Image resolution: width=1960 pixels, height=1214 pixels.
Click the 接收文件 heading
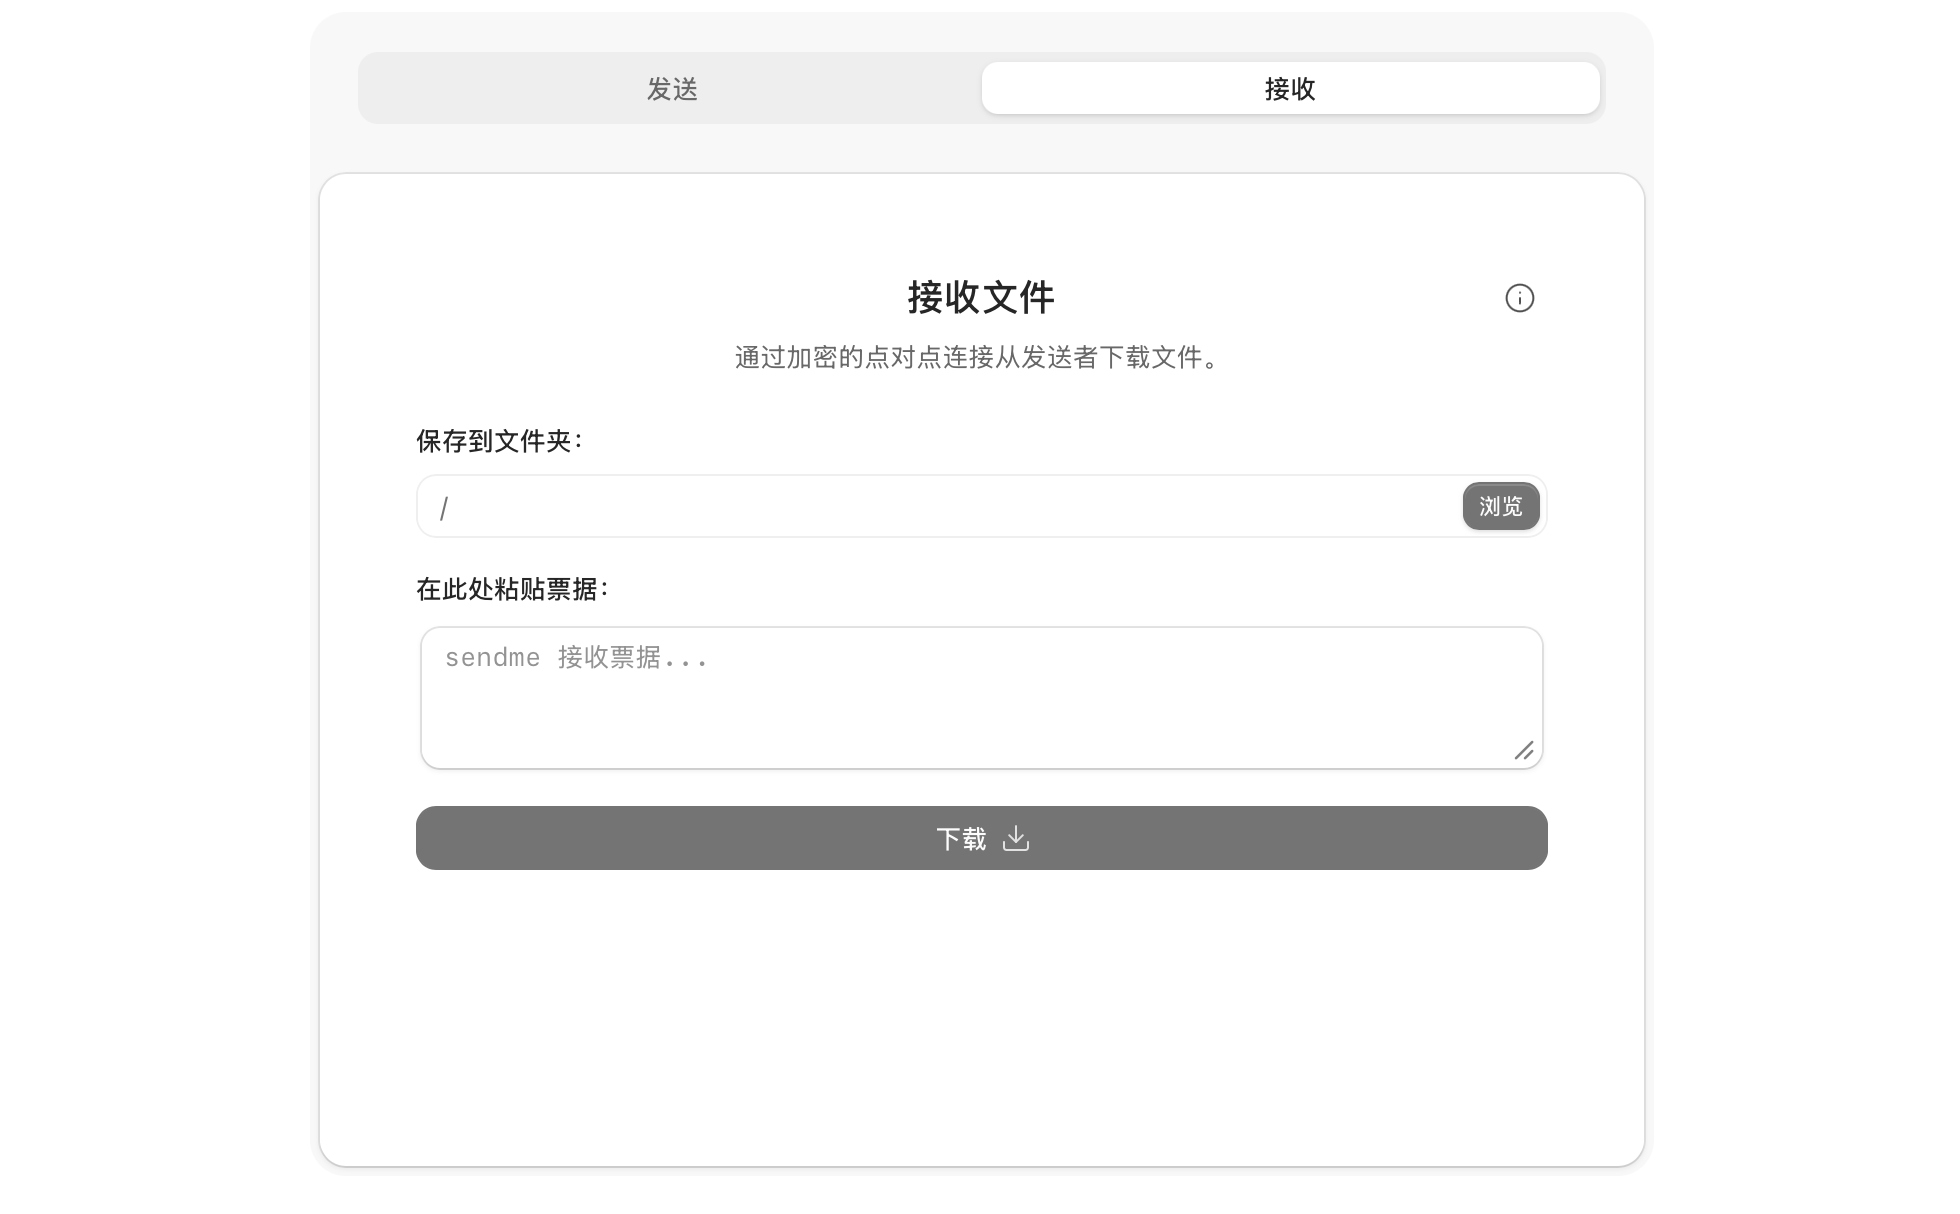pos(981,298)
